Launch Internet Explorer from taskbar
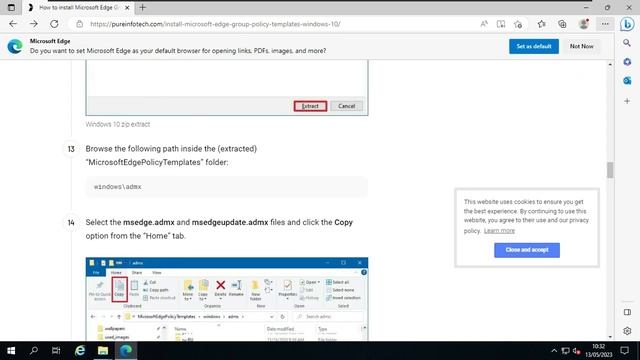Viewport: 640px width, 360px height. tap(80, 351)
